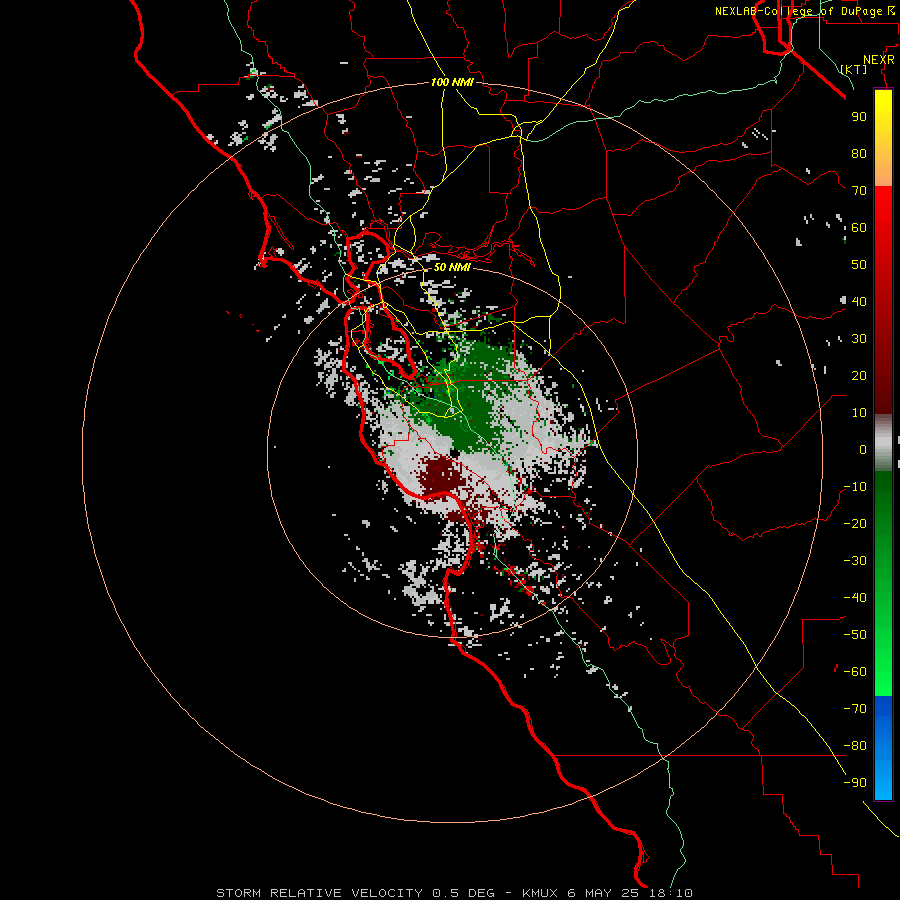
Task: Click the "KMUX" station ID in the caption
Action: click(x=540, y=893)
